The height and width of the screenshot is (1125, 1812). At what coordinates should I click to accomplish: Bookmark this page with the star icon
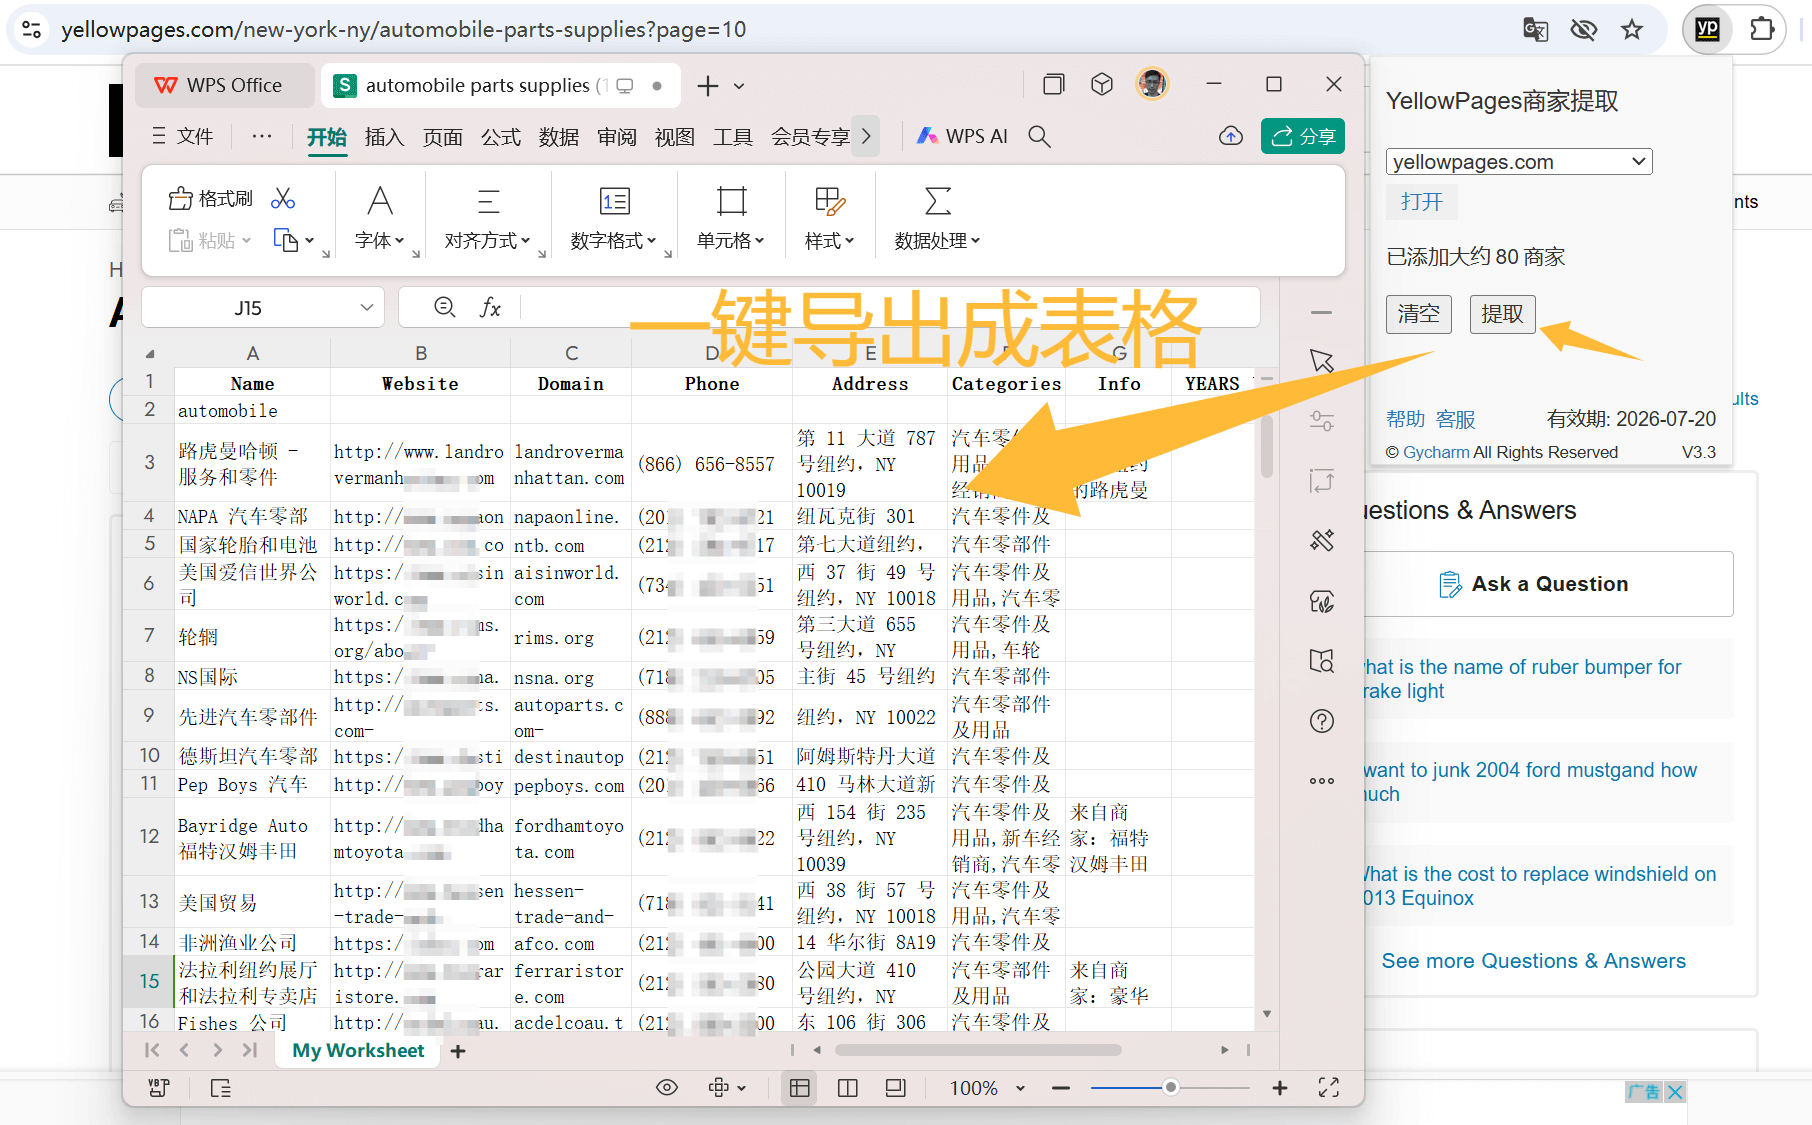tap(1632, 30)
